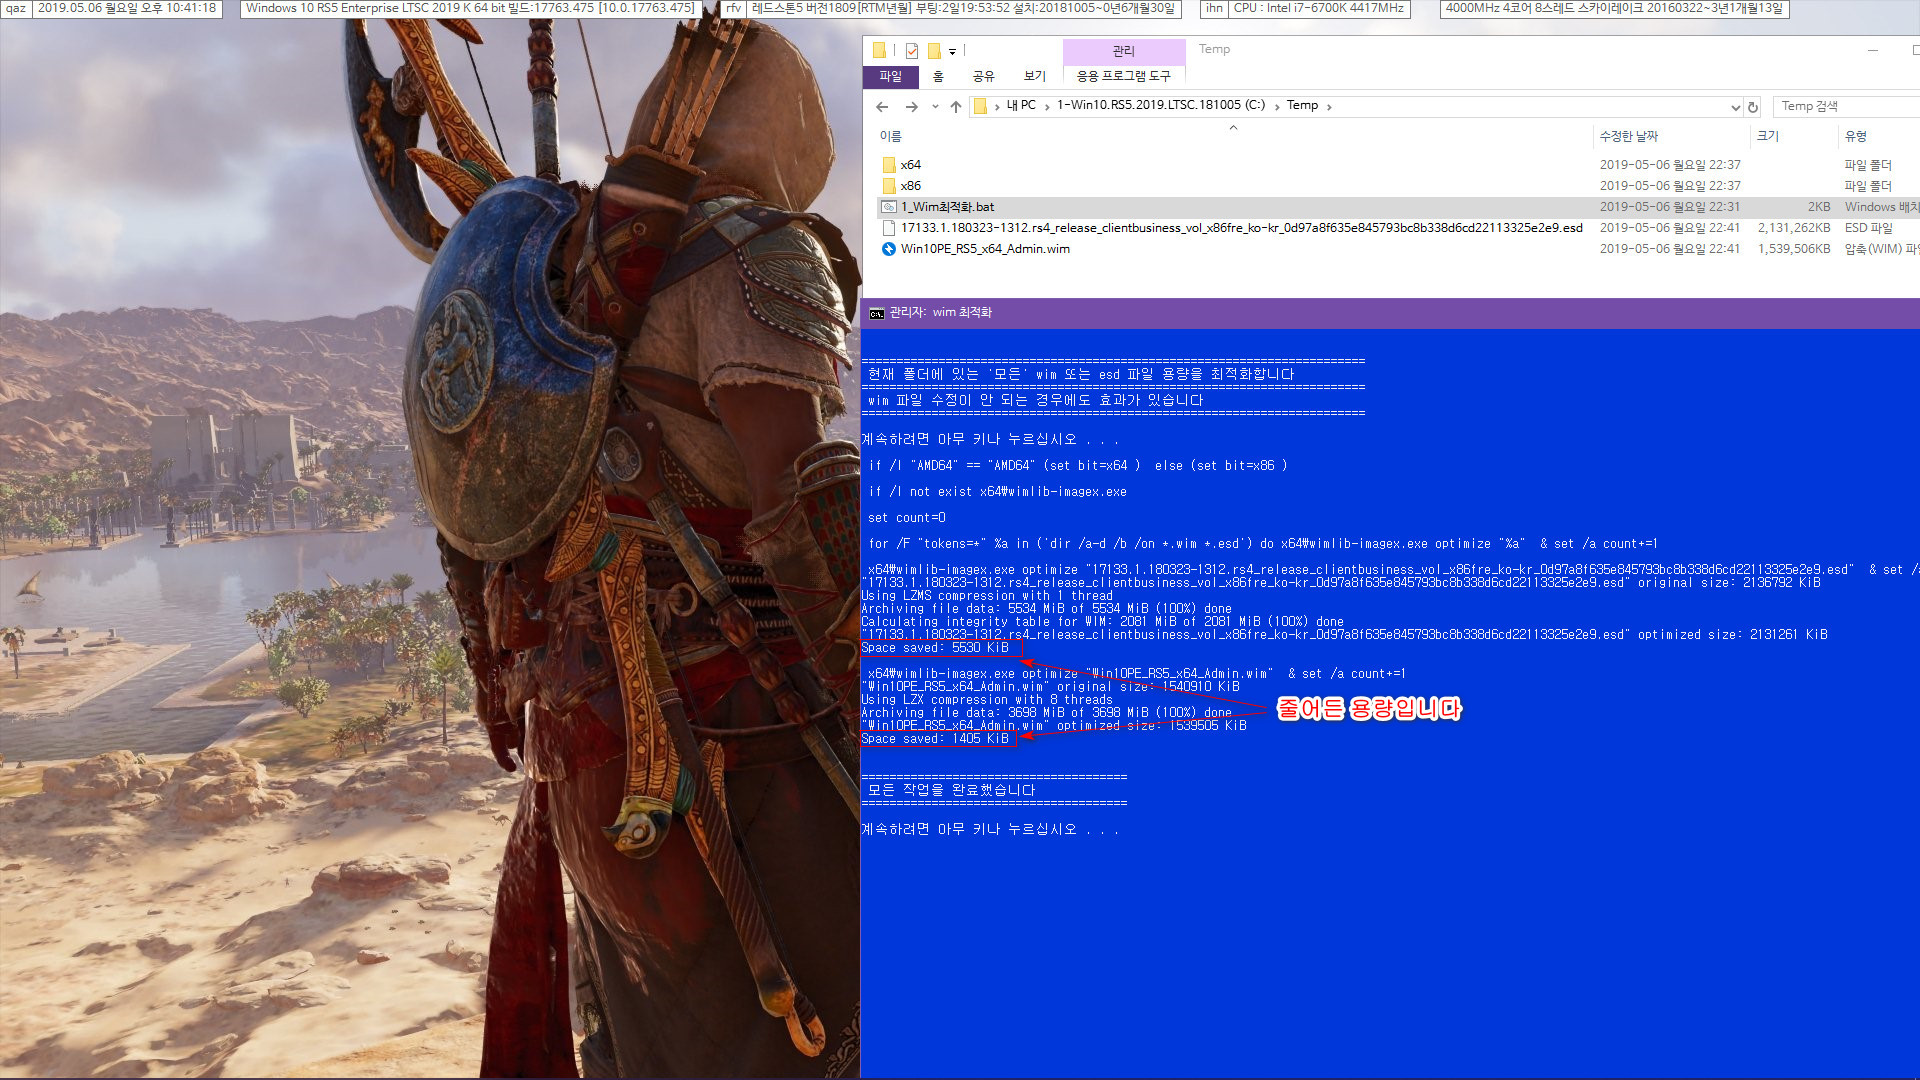Click the 4000MHz Skylake info widget
1920x1080 pixels.
[x=1614, y=8]
